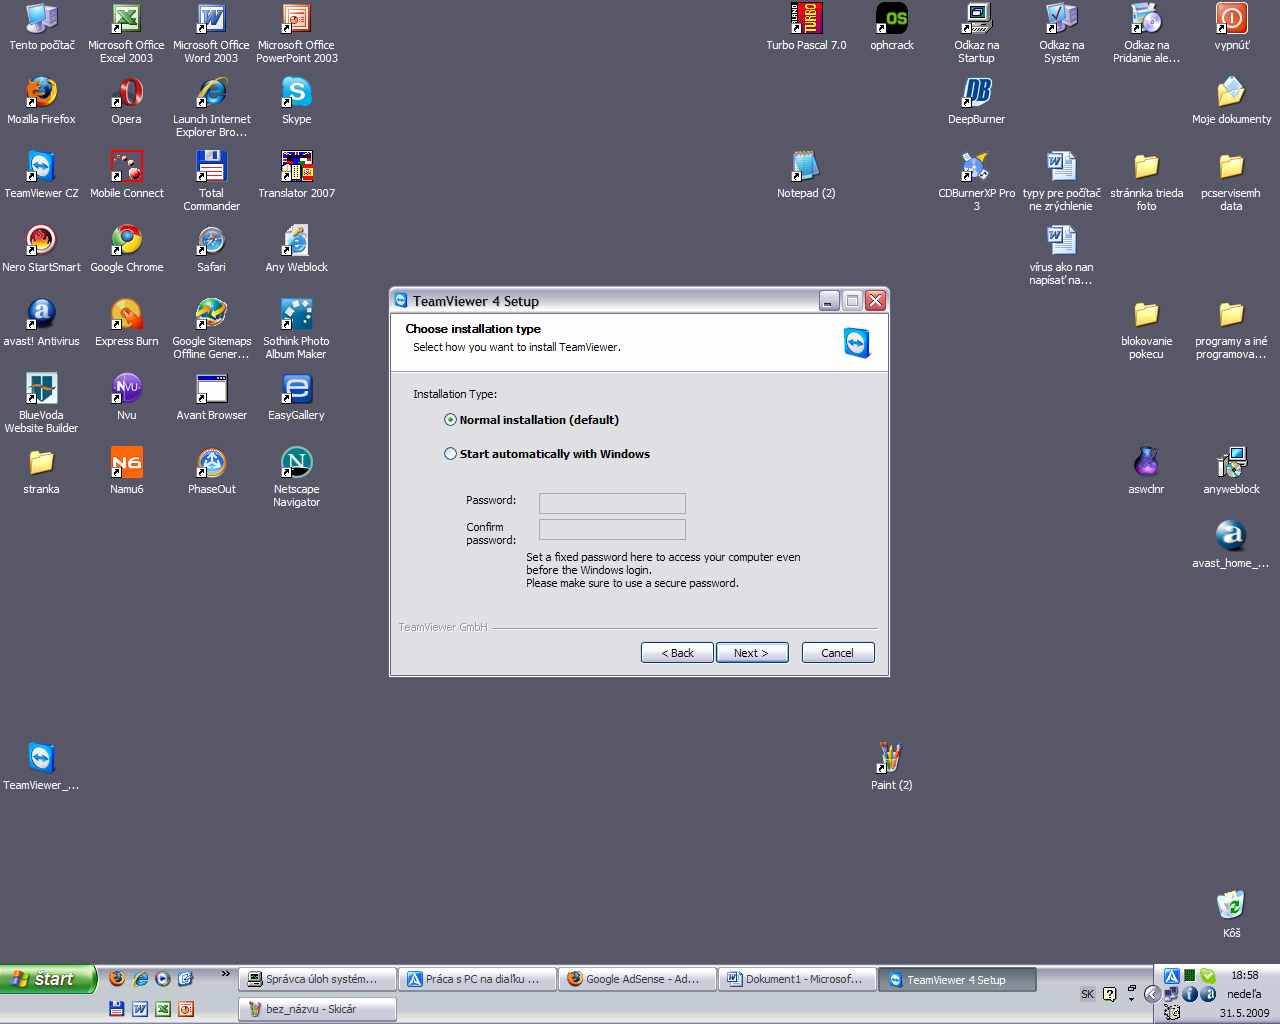Launch Namu6 desktop icon
Viewport: 1280px width, 1024px height.
[126, 463]
